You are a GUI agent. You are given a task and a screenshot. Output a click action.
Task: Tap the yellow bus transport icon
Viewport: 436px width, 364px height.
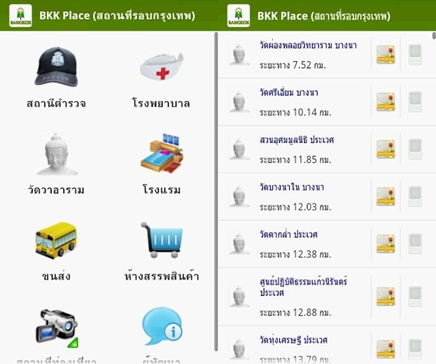click(56, 240)
